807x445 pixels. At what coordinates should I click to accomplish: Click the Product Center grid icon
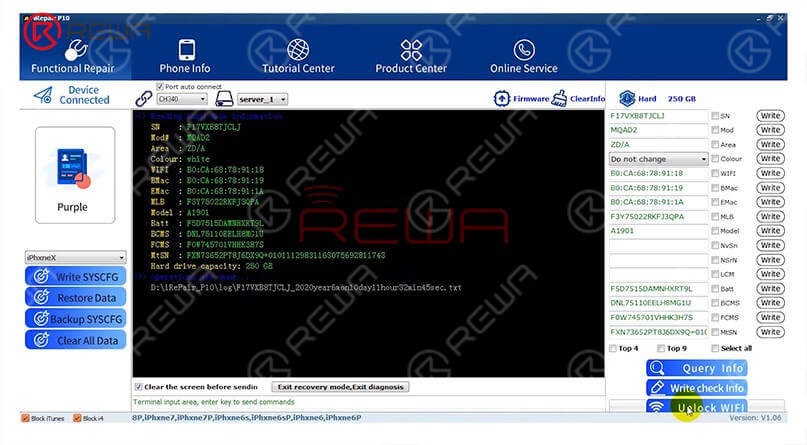pos(411,50)
